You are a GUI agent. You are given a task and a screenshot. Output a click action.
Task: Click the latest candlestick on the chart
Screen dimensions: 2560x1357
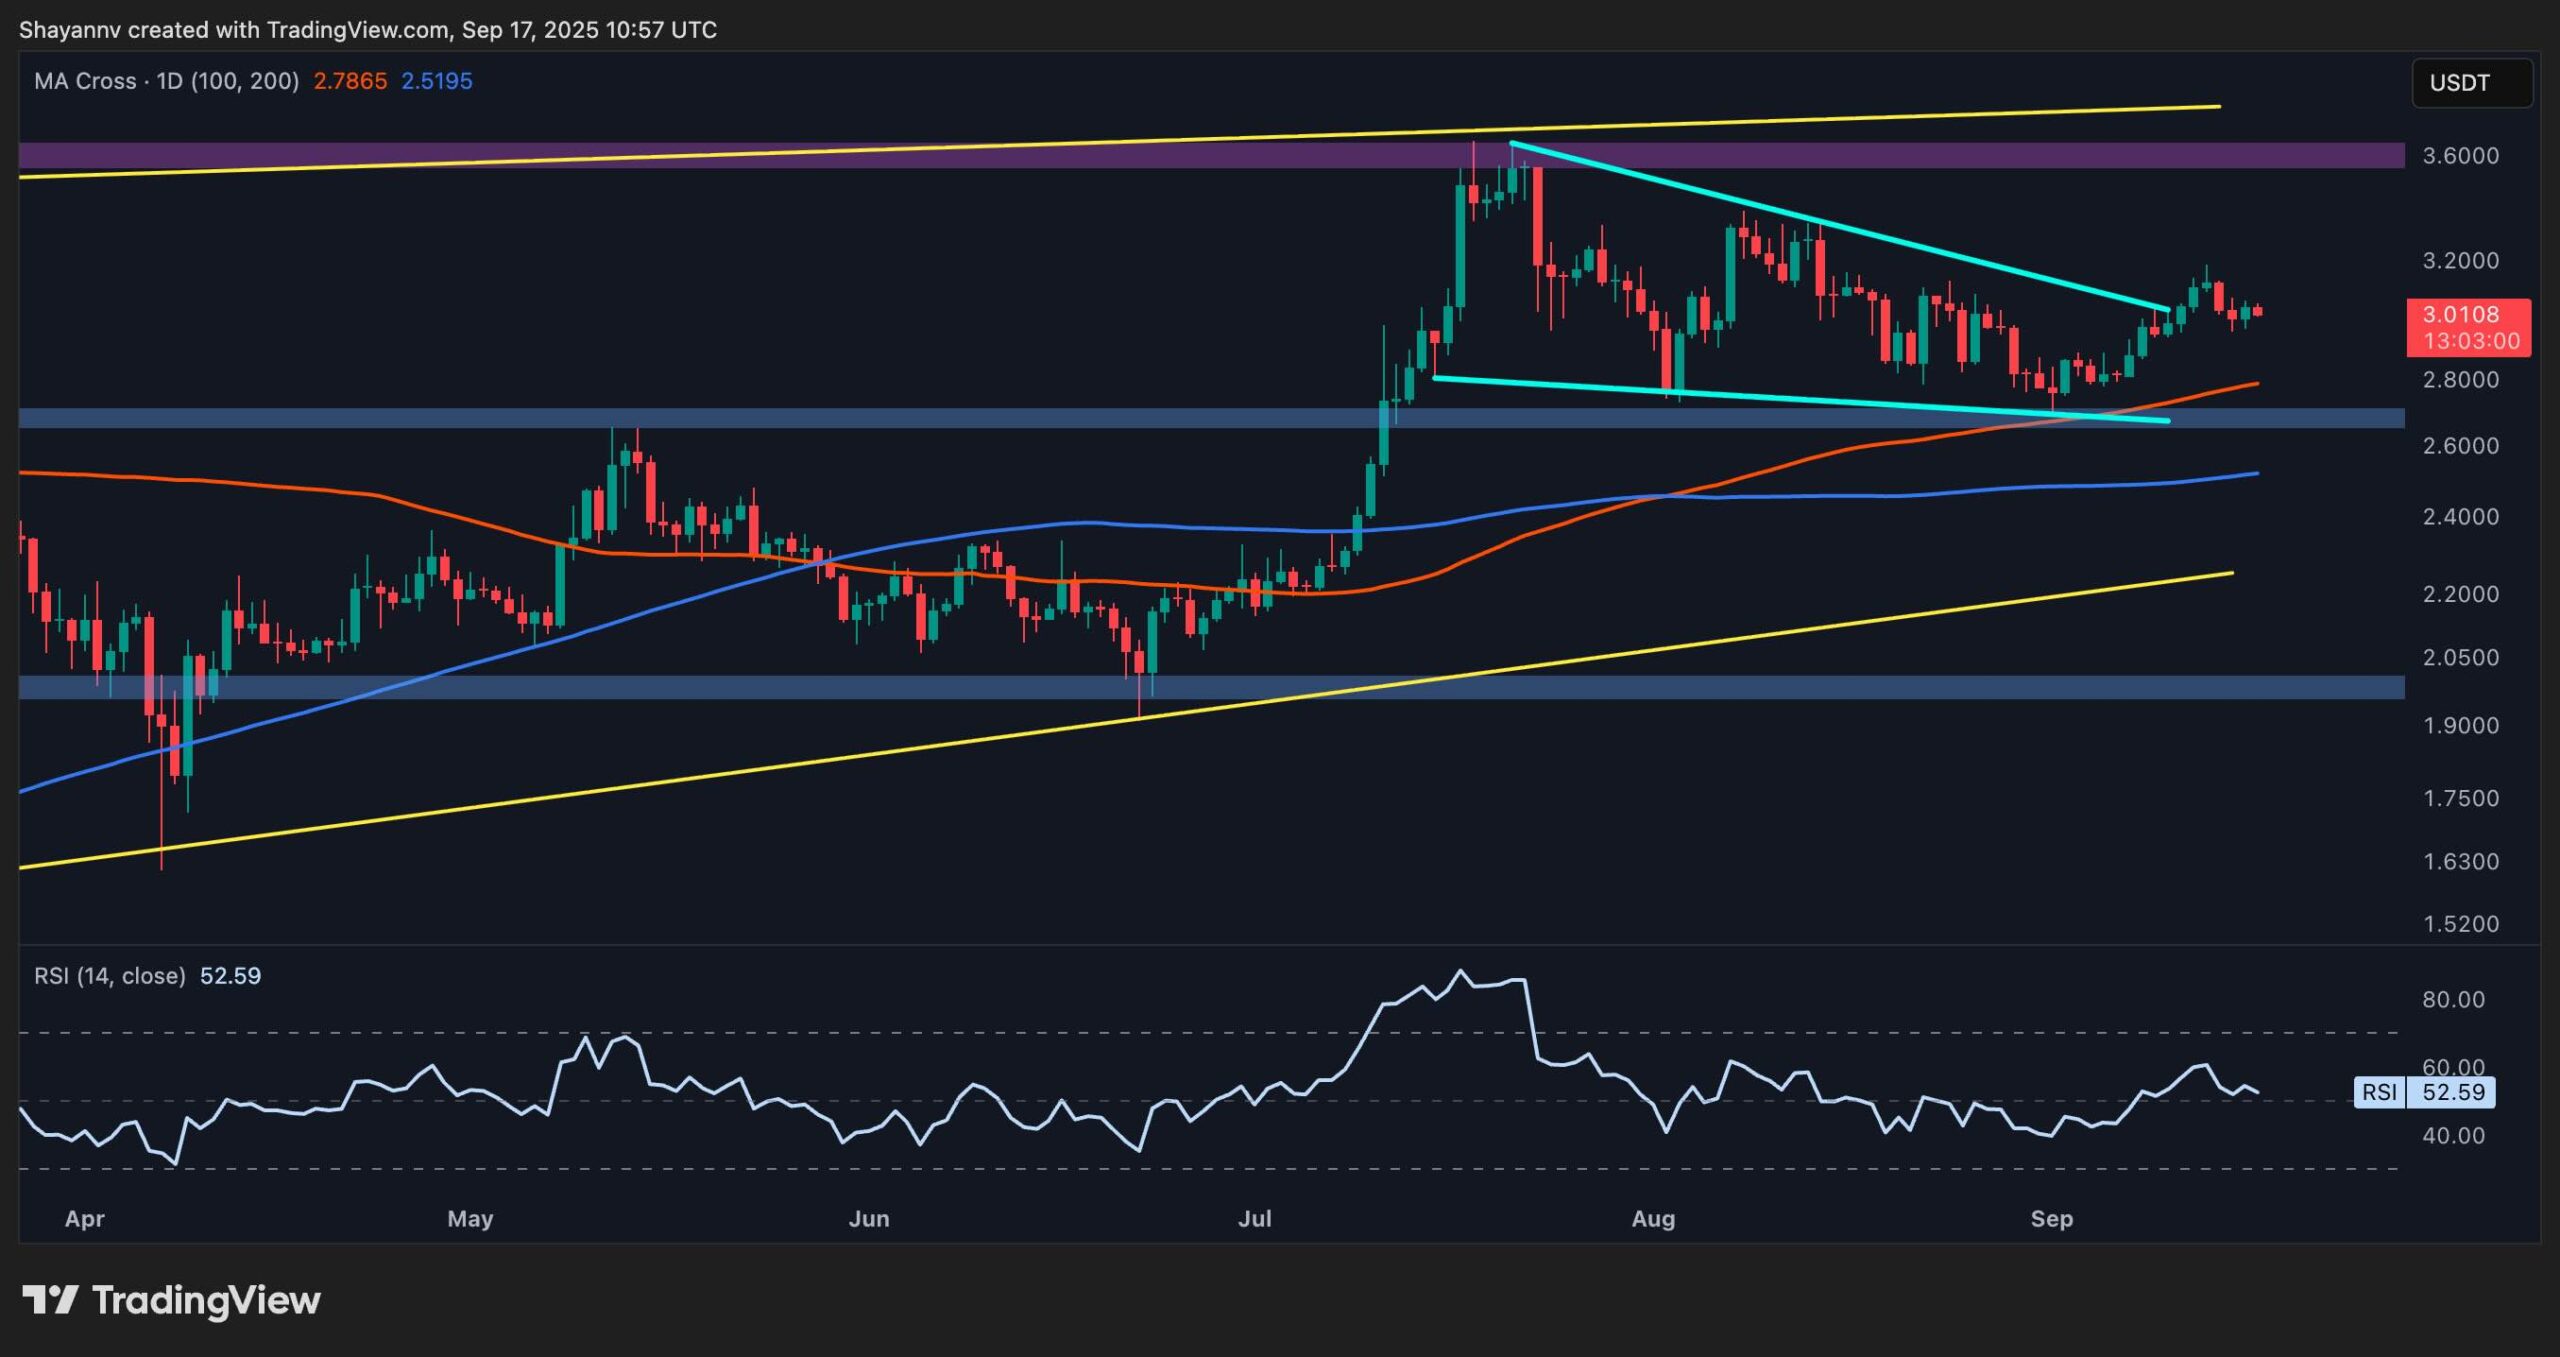(x=2257, y=312)
